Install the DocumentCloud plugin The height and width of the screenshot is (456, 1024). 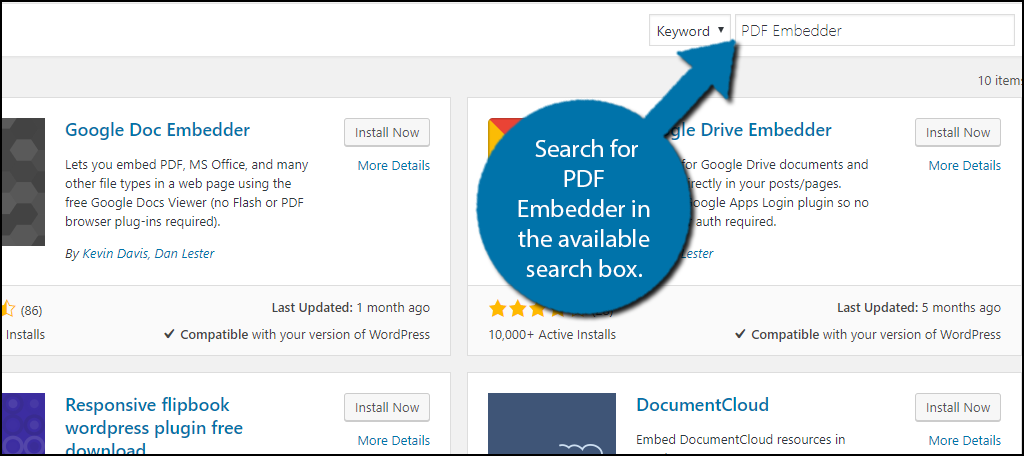[957, 408]
